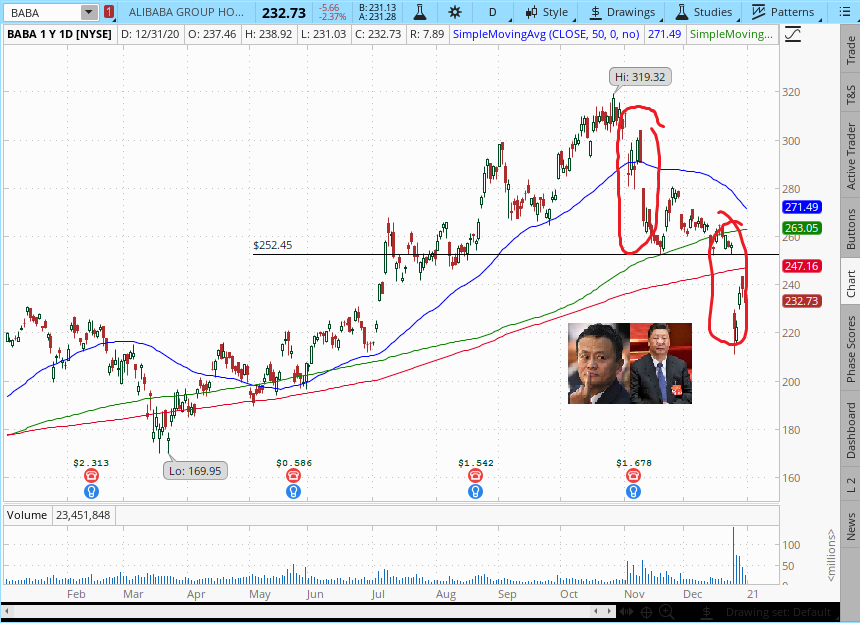Click the lightbulb event icon under $2.313
The height and width of the screenshot is (628, 860).
[91, 491]
